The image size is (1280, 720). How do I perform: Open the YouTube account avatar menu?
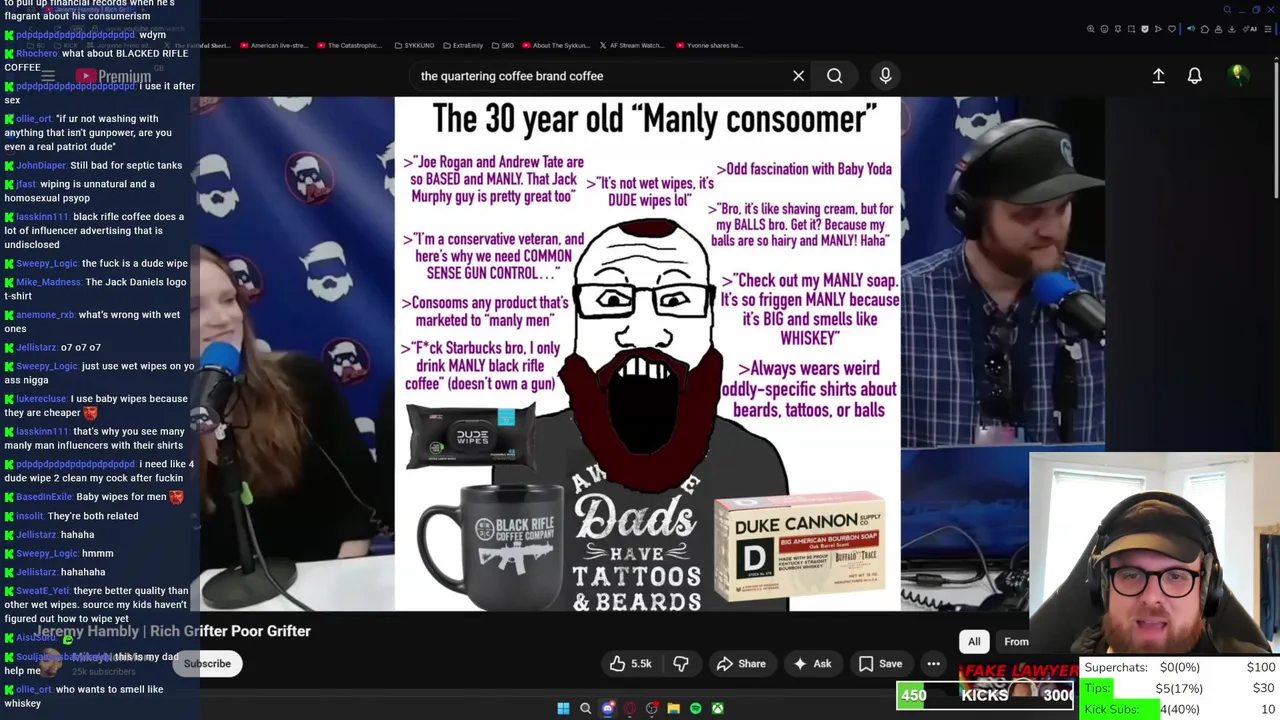tap(1238, 75)
